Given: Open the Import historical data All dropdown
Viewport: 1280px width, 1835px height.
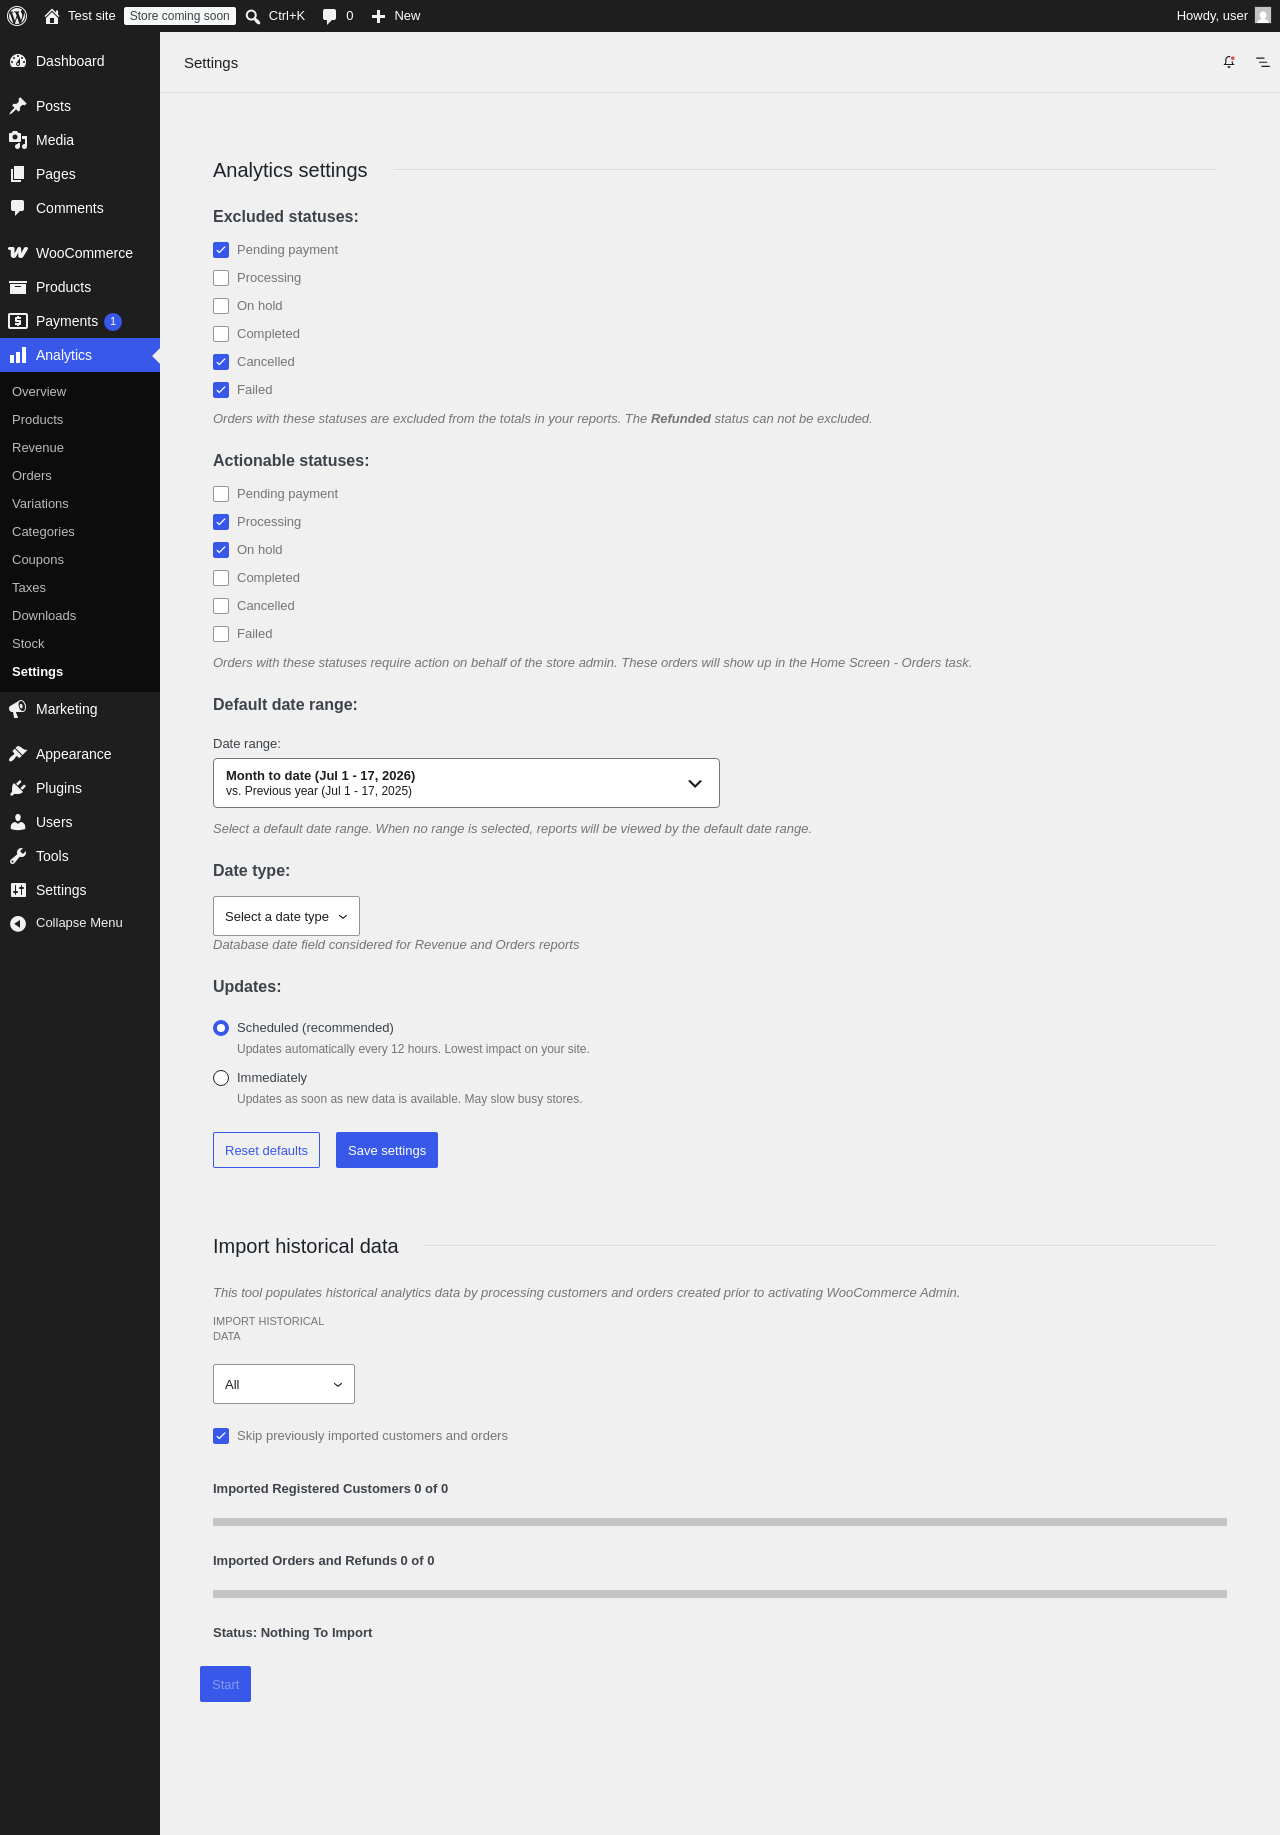Looking at the screenshot, I should coord(284,1384).
